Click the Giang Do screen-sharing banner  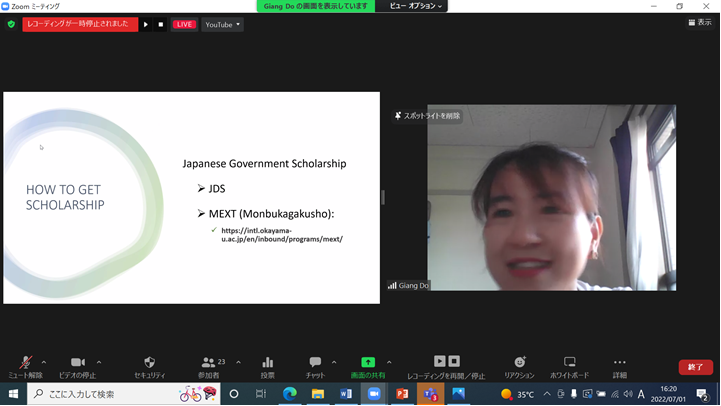pyautogui.click(x=315, y=6)
